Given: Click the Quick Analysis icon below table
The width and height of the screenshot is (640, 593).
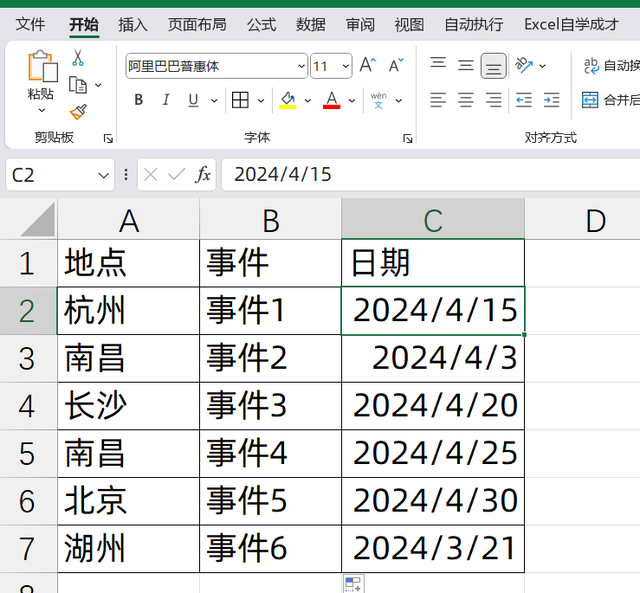Looking at the screenshot, I should [353, 584].
